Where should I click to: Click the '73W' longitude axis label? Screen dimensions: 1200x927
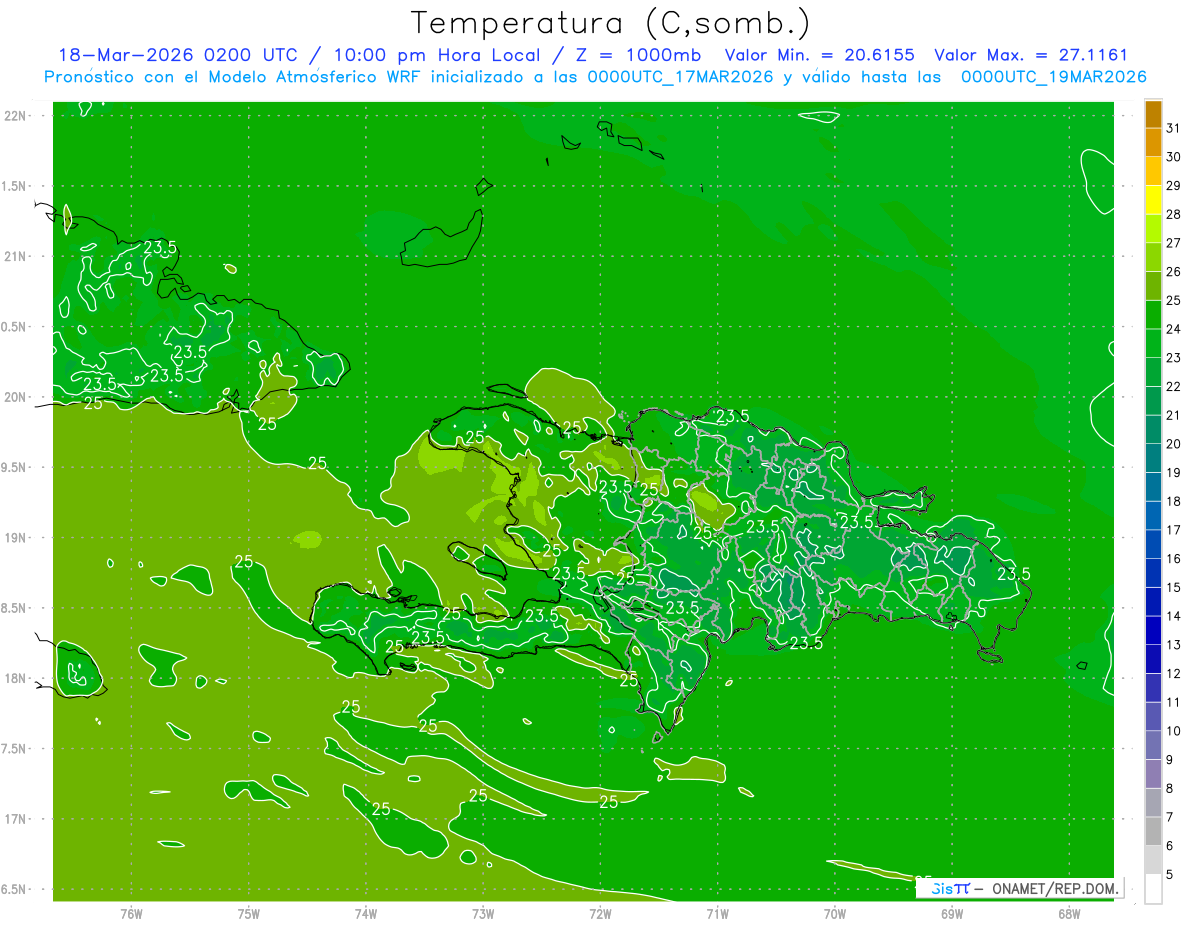[x=483, y=913]
